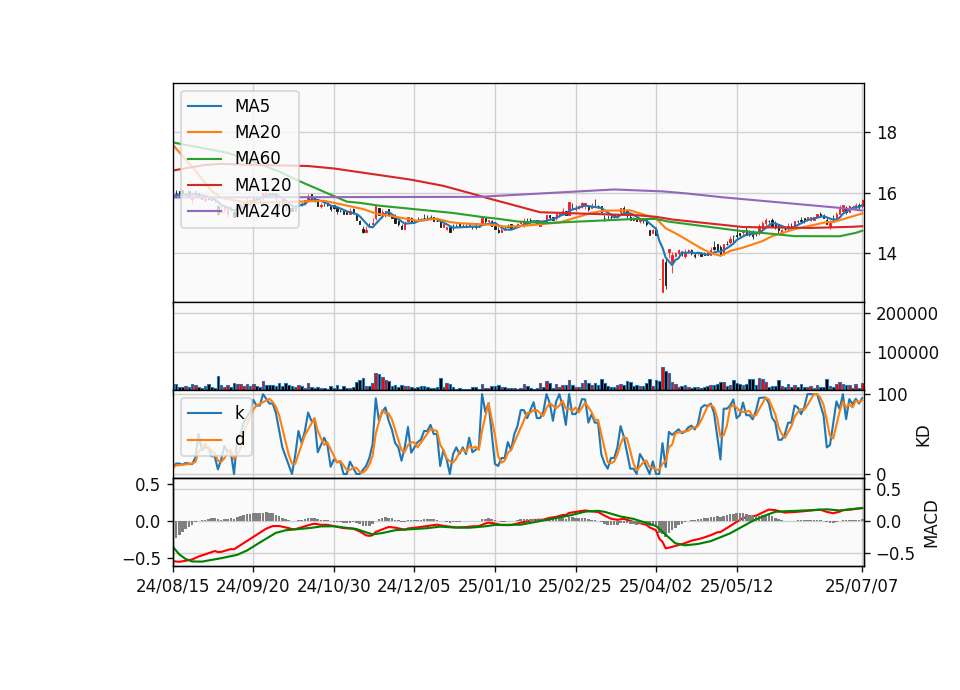This screenshot has height=690, width=960.
Task: Click the 24/10/30 date tick label
Action: [334, 586]
